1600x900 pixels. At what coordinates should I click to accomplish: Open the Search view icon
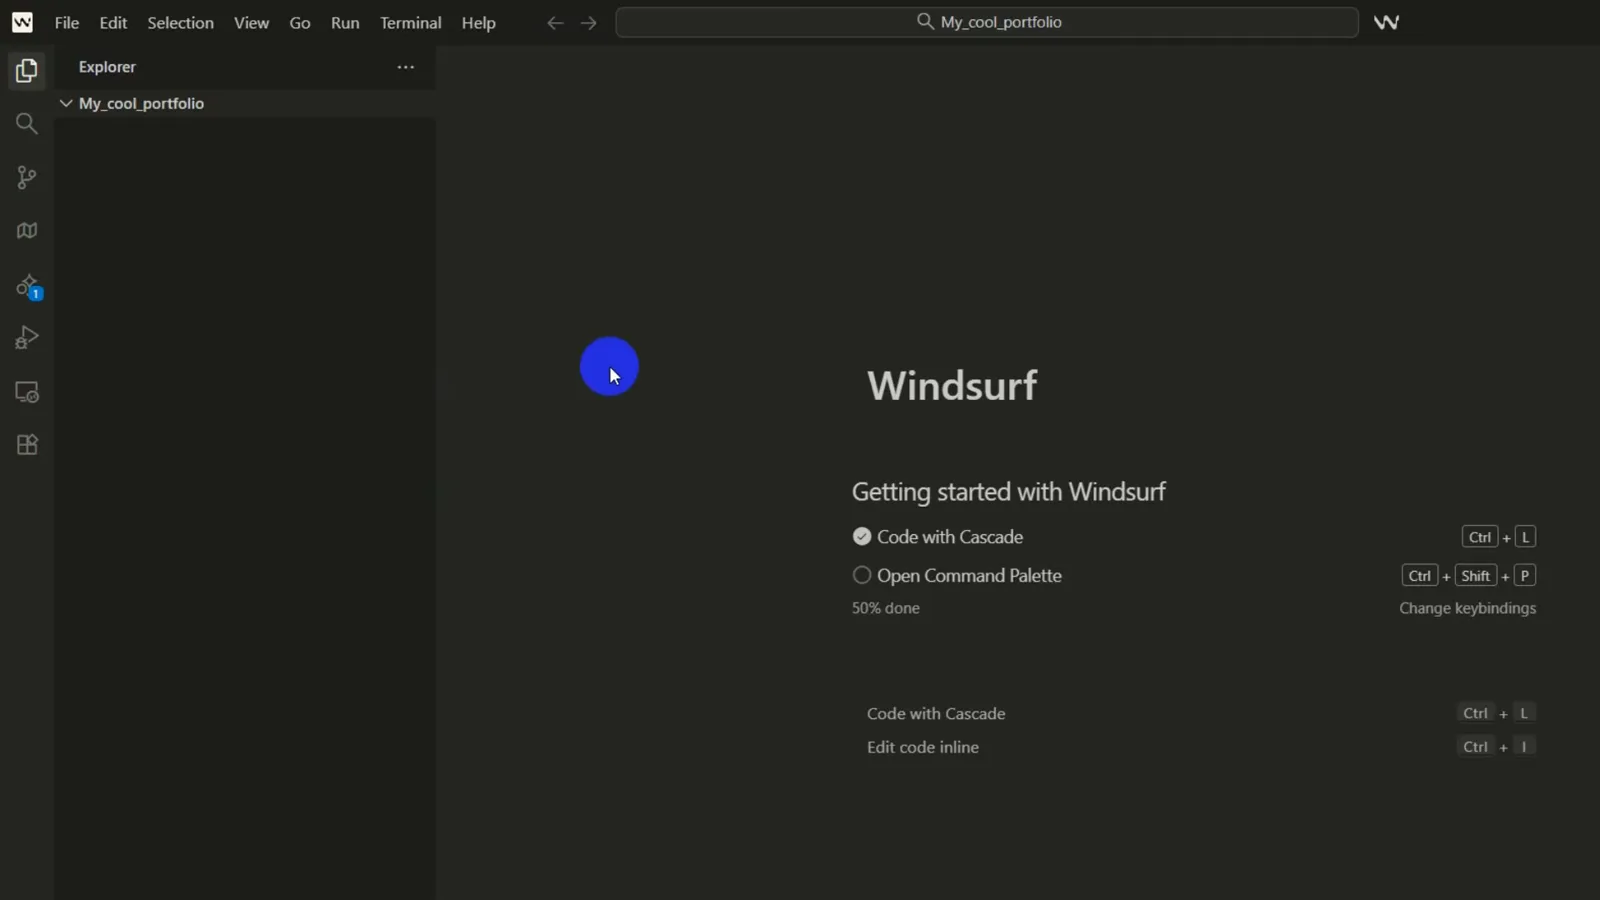(27, 124)
